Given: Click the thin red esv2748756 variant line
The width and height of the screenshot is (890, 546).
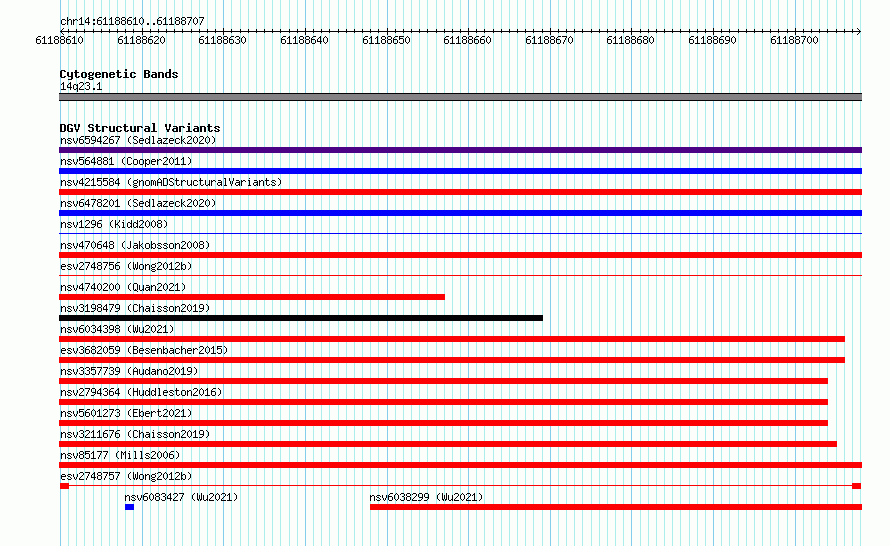Looking at the screenshot, I should click(x=460, y=275).
